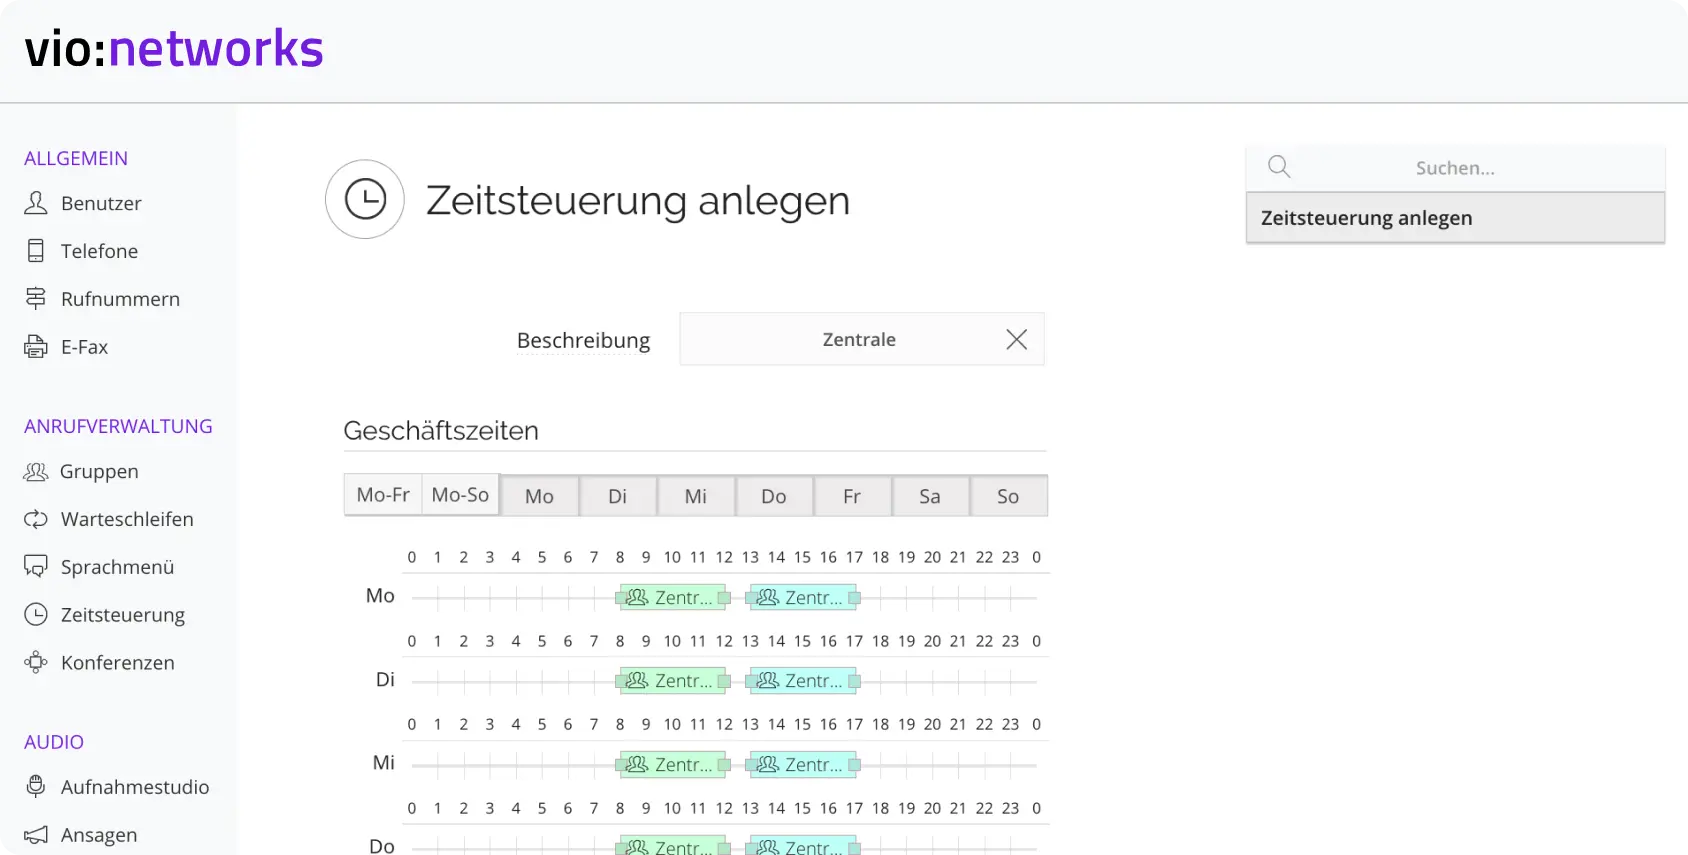This screenshot has width=1688, height=855.
Task: Click the magnifier search icon
Action: (1279, 167)
